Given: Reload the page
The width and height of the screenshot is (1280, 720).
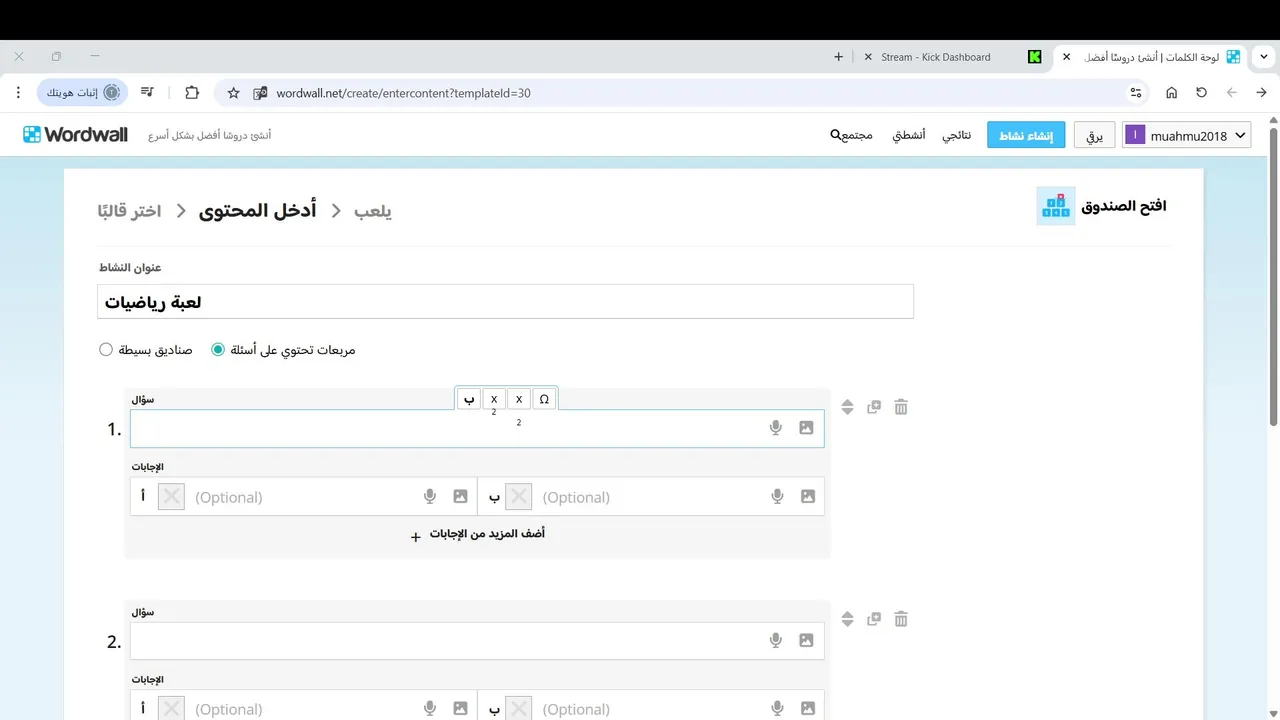Looking at the screenshot, I should [x=1201, y=93].
